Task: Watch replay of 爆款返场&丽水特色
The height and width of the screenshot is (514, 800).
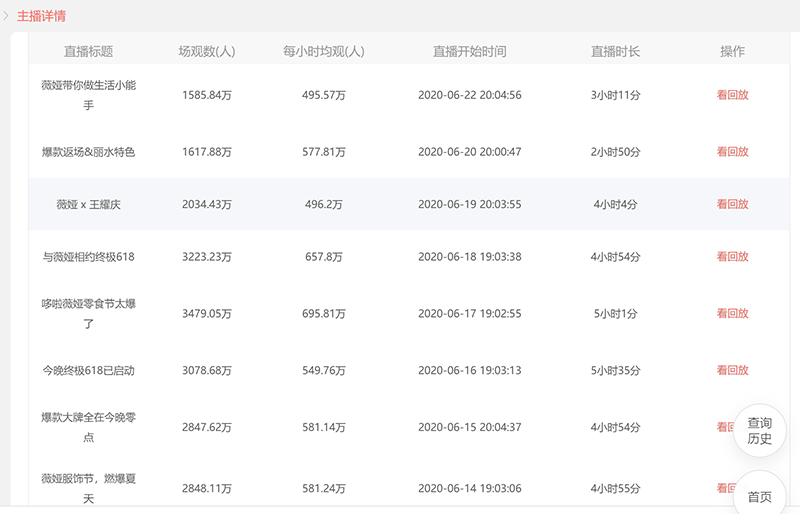Action: click(x=732, y=152)
